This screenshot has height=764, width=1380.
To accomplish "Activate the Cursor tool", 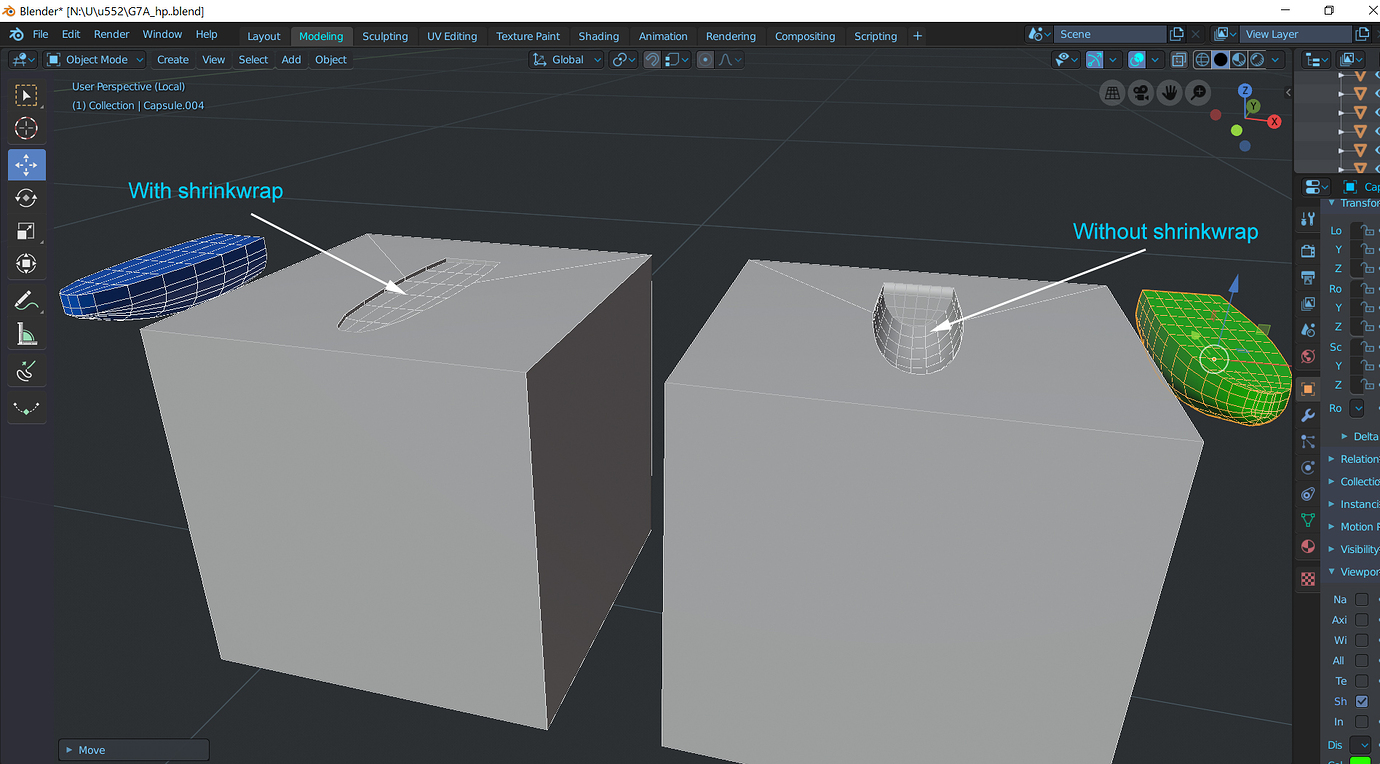I will pos(26,128).
